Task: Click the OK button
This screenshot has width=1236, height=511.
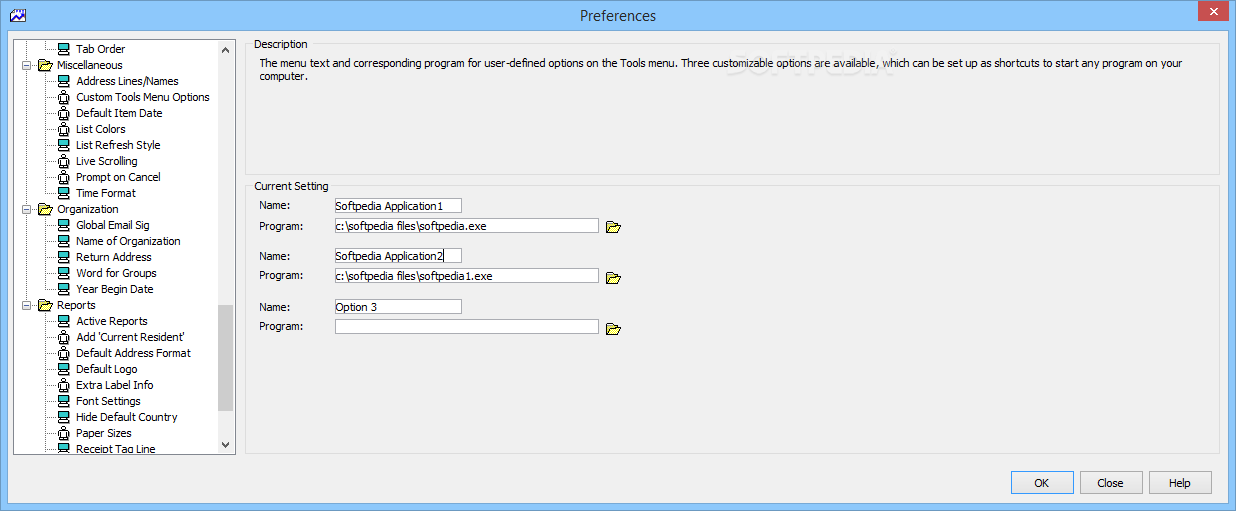Action: [1042, 483]
